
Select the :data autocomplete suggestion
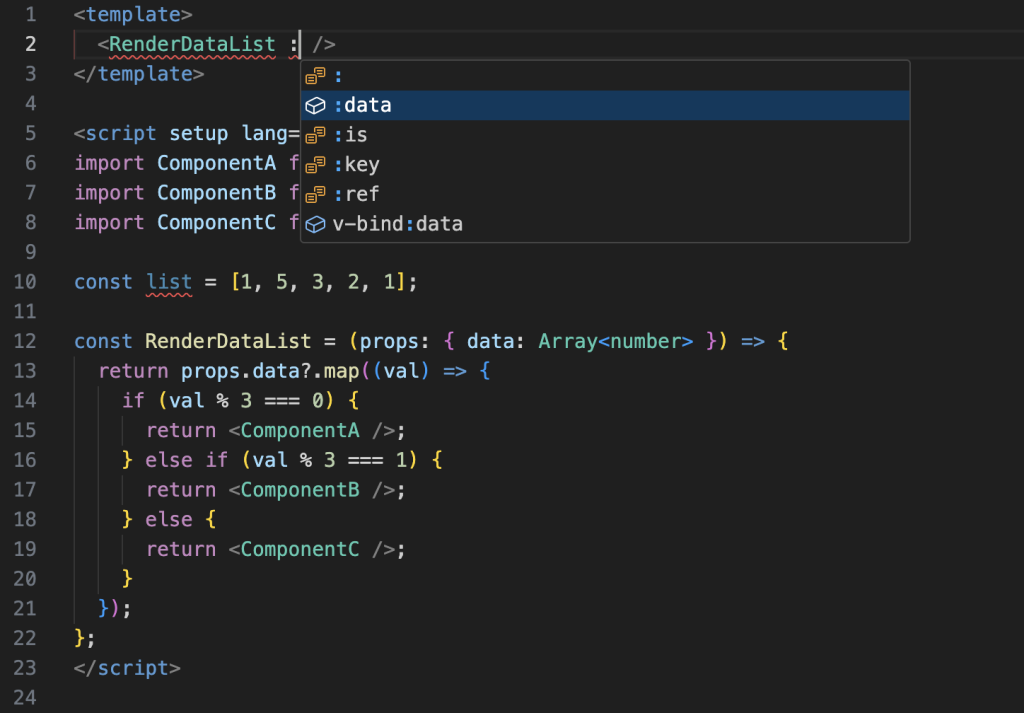click(x=362, y=105)
